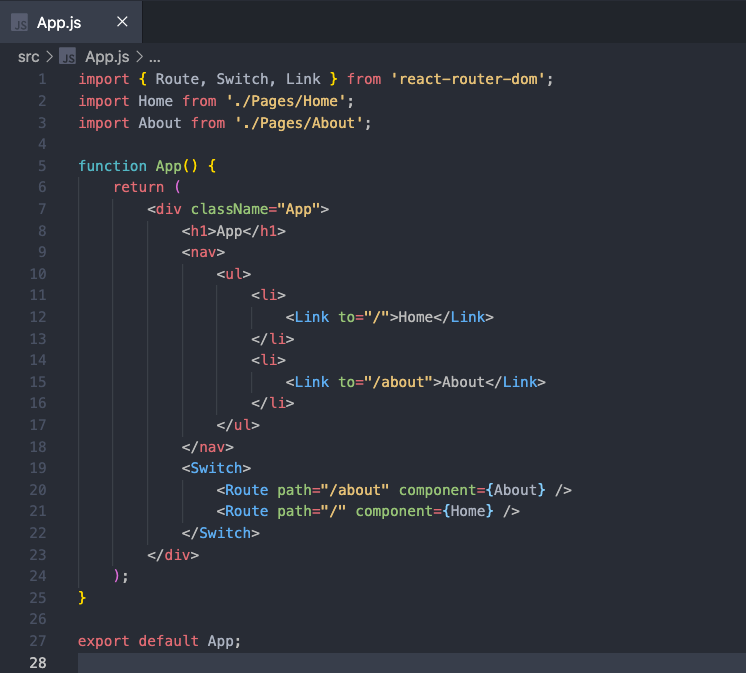This screenshot has height=673, width=746.
Task: Click './Pages/About' import path
Action: coord(299,123)
